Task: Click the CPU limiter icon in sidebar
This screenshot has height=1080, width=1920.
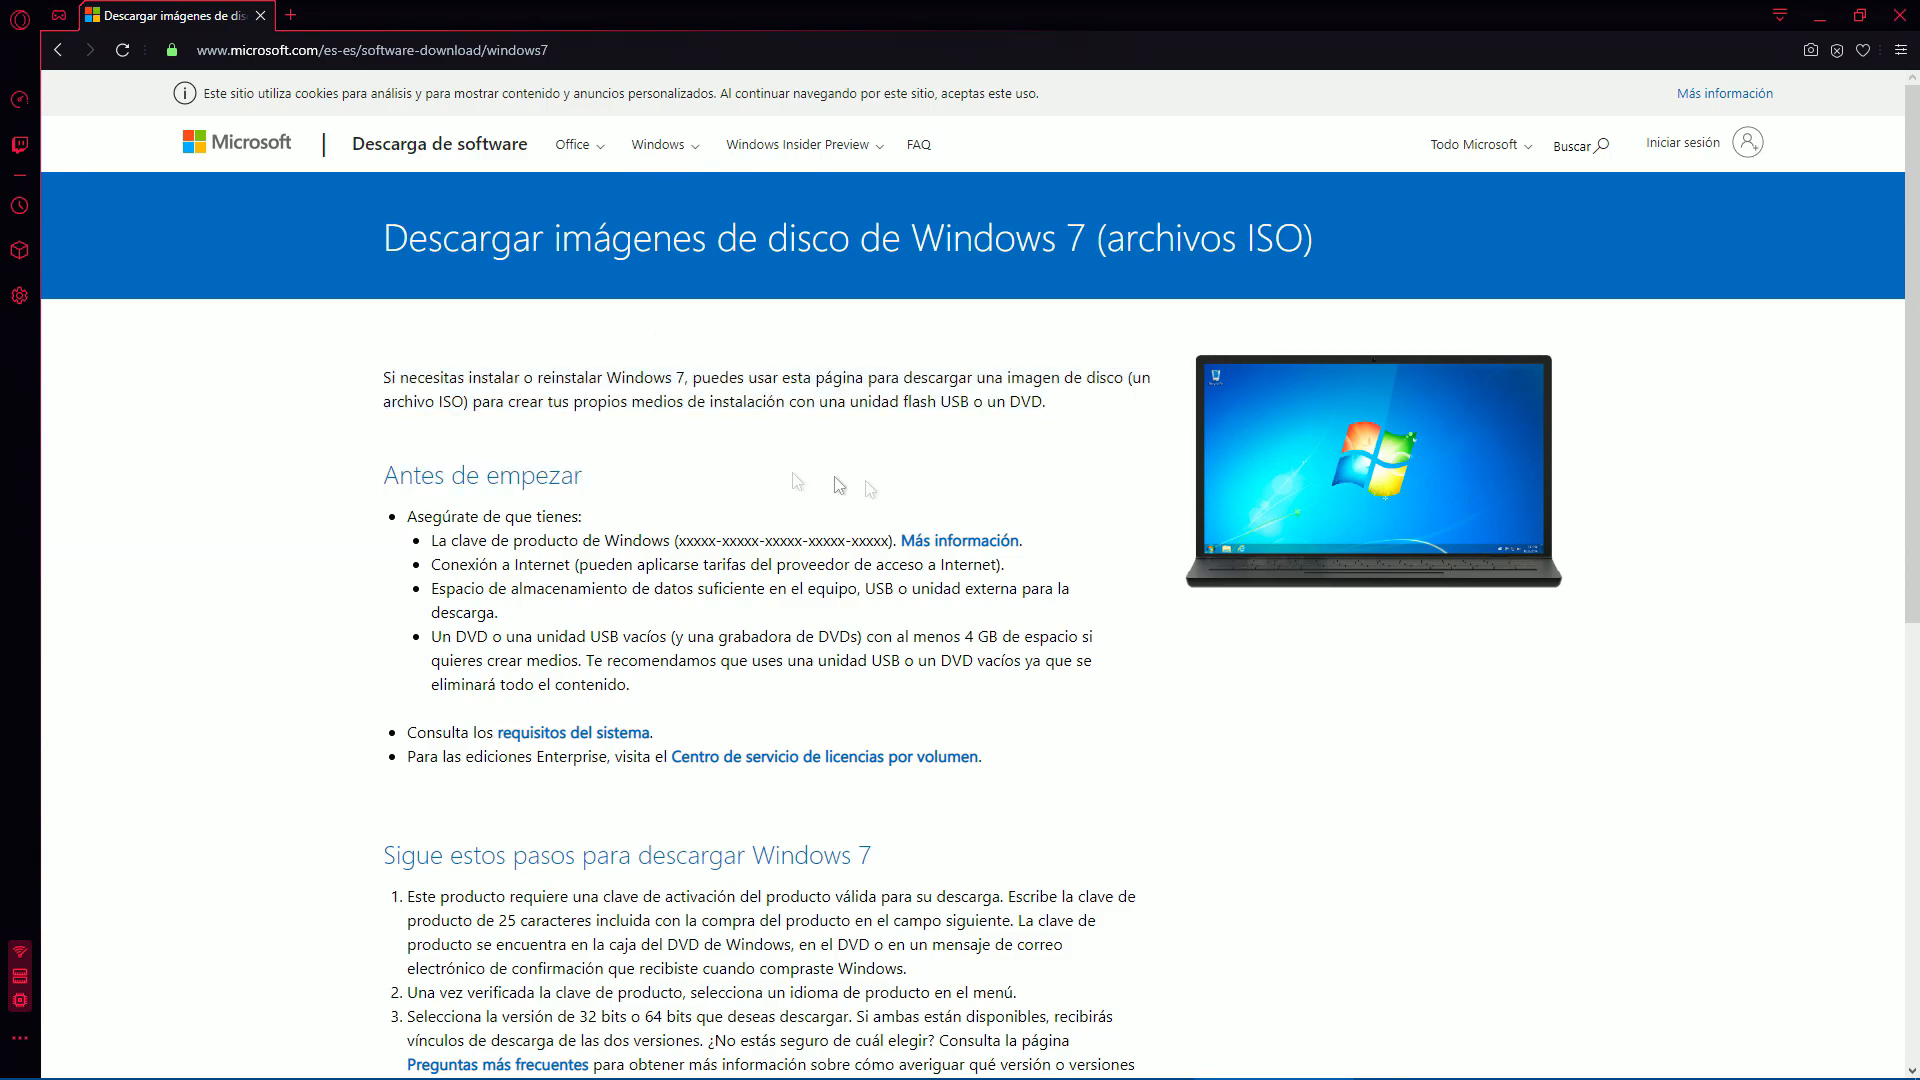Action: tap(20, 1000)
